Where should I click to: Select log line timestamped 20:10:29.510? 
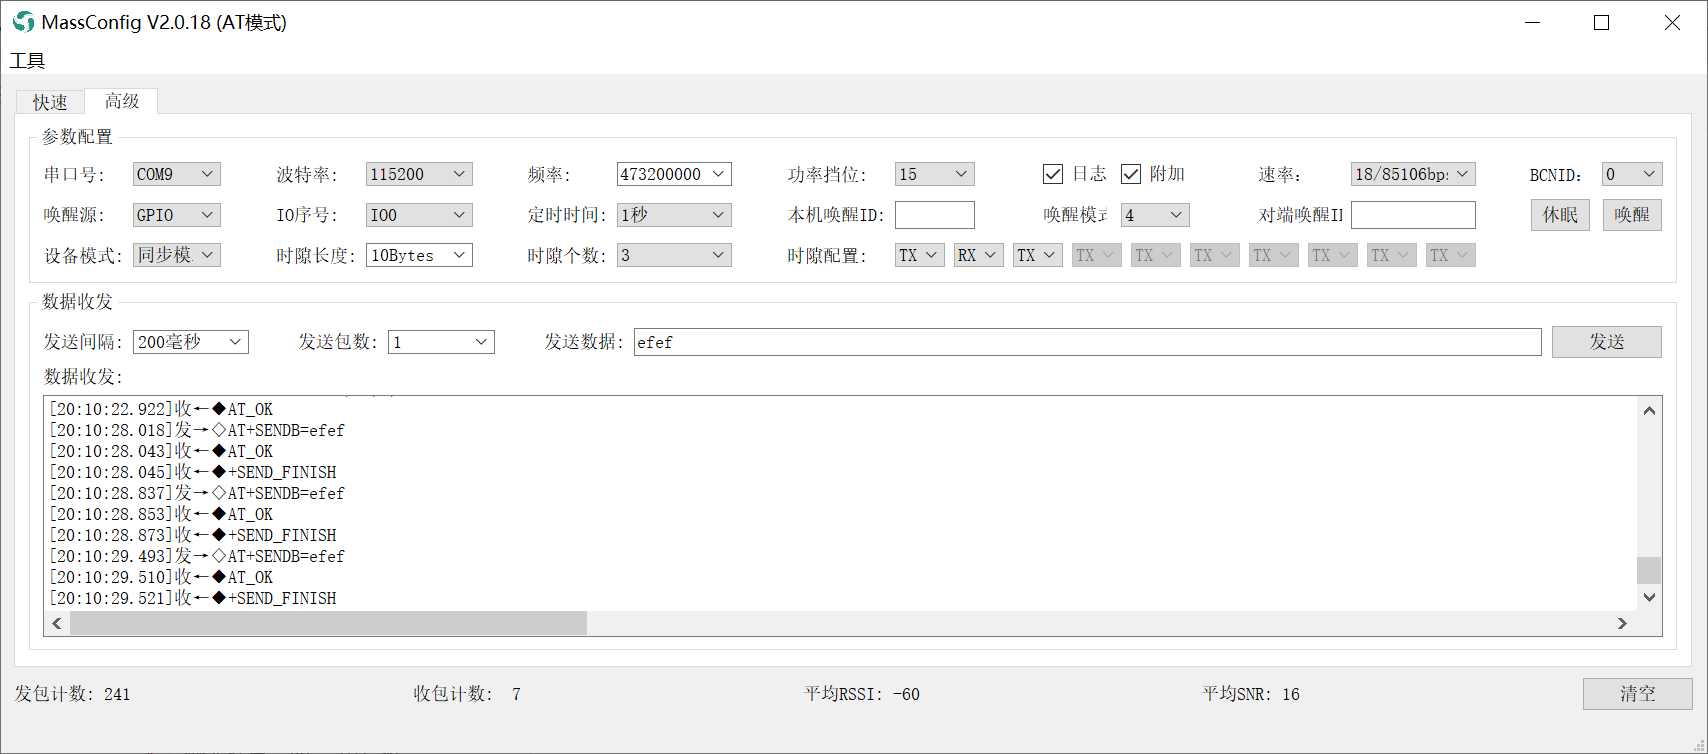pyautogui.click(x=161, y=577)
